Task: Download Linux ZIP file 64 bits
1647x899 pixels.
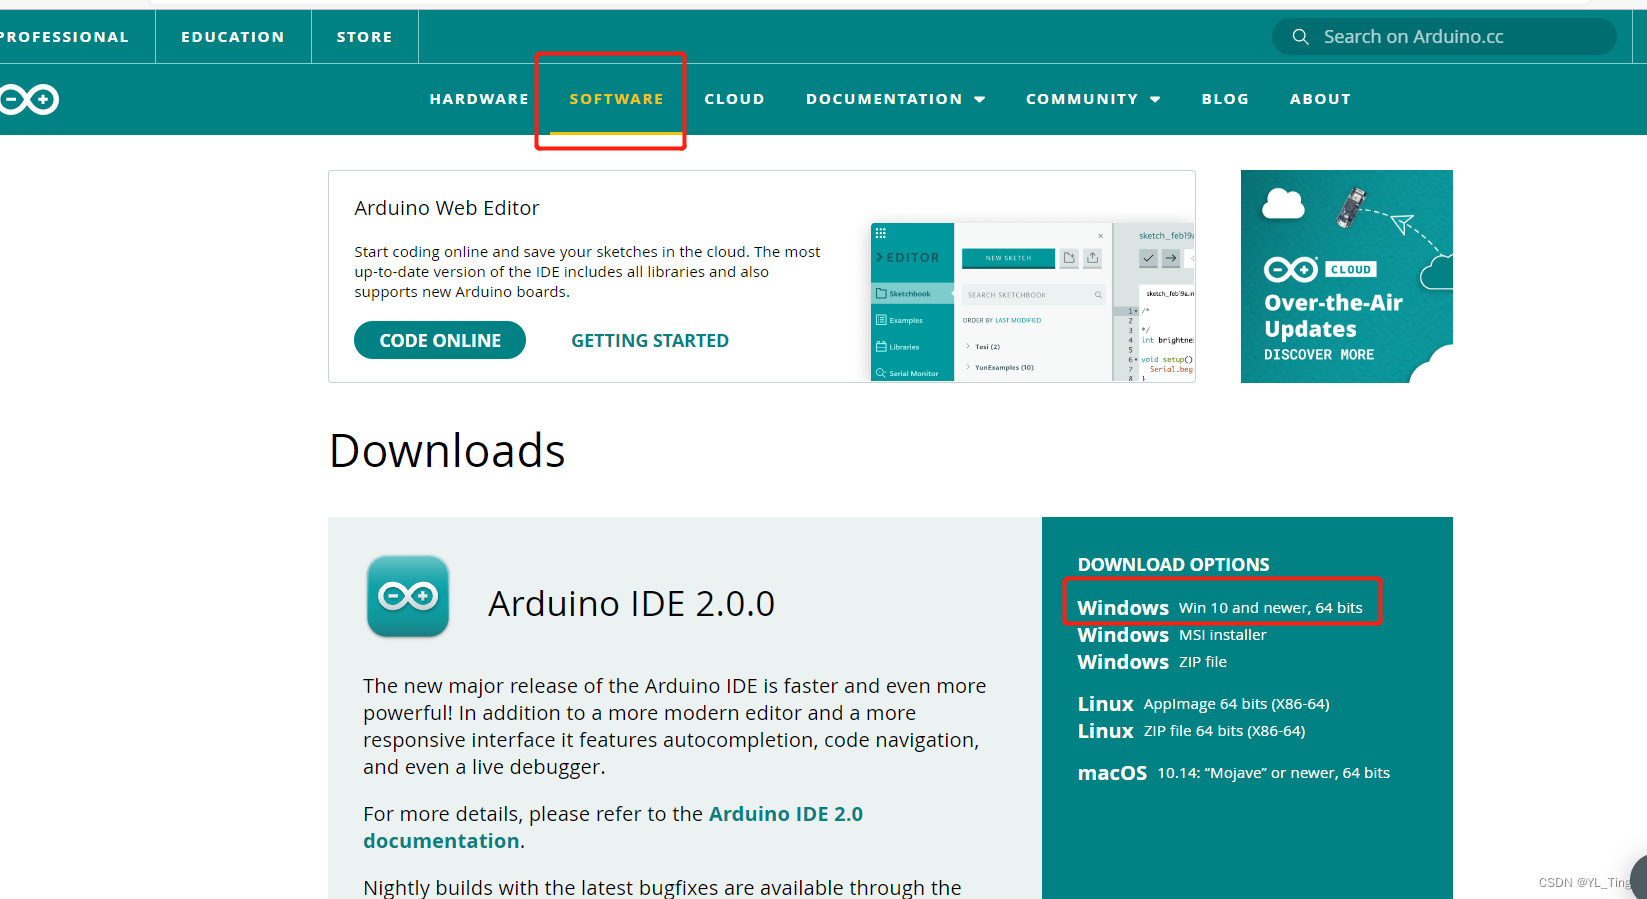Action: click(x=1191, y=731)
